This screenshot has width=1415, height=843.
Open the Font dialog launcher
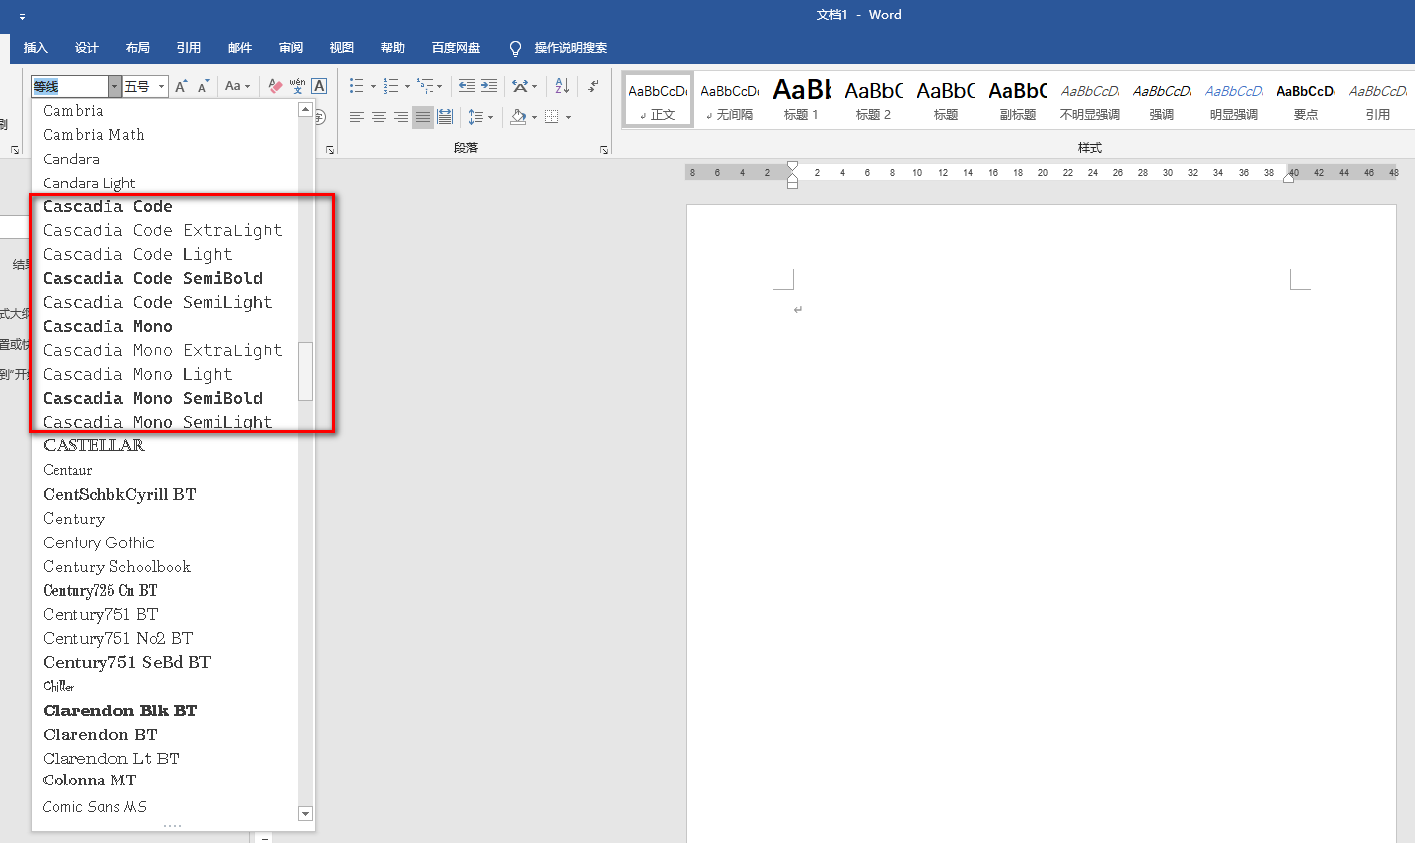(x=330, y=149)
